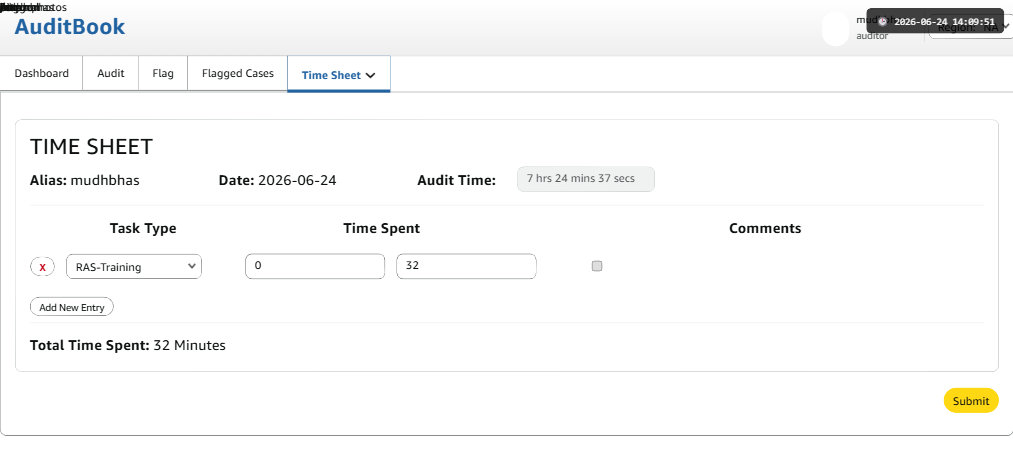This screenshot has height=456, width=1013.
Task: Click the Alias mudhbhas text
Action: tap(85, 180)
